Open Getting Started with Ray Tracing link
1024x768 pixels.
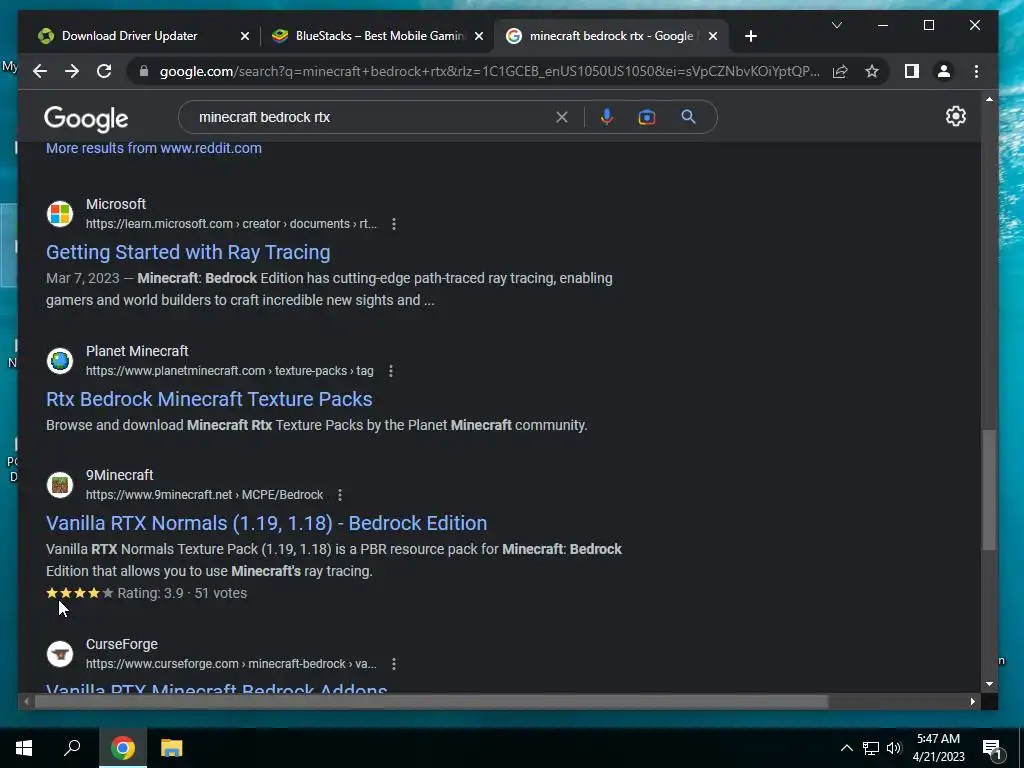coord(188,252)
